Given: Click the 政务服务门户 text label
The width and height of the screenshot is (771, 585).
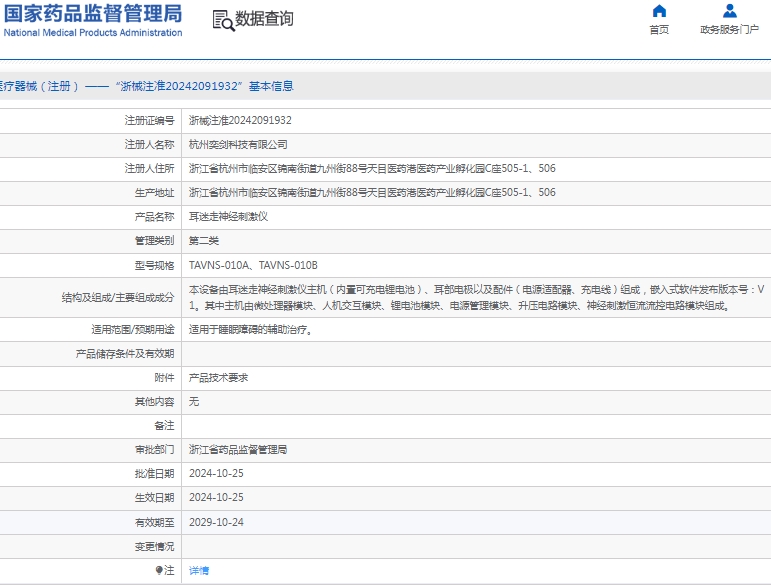Looking at the screenshot, I should (x=730, y=29).
